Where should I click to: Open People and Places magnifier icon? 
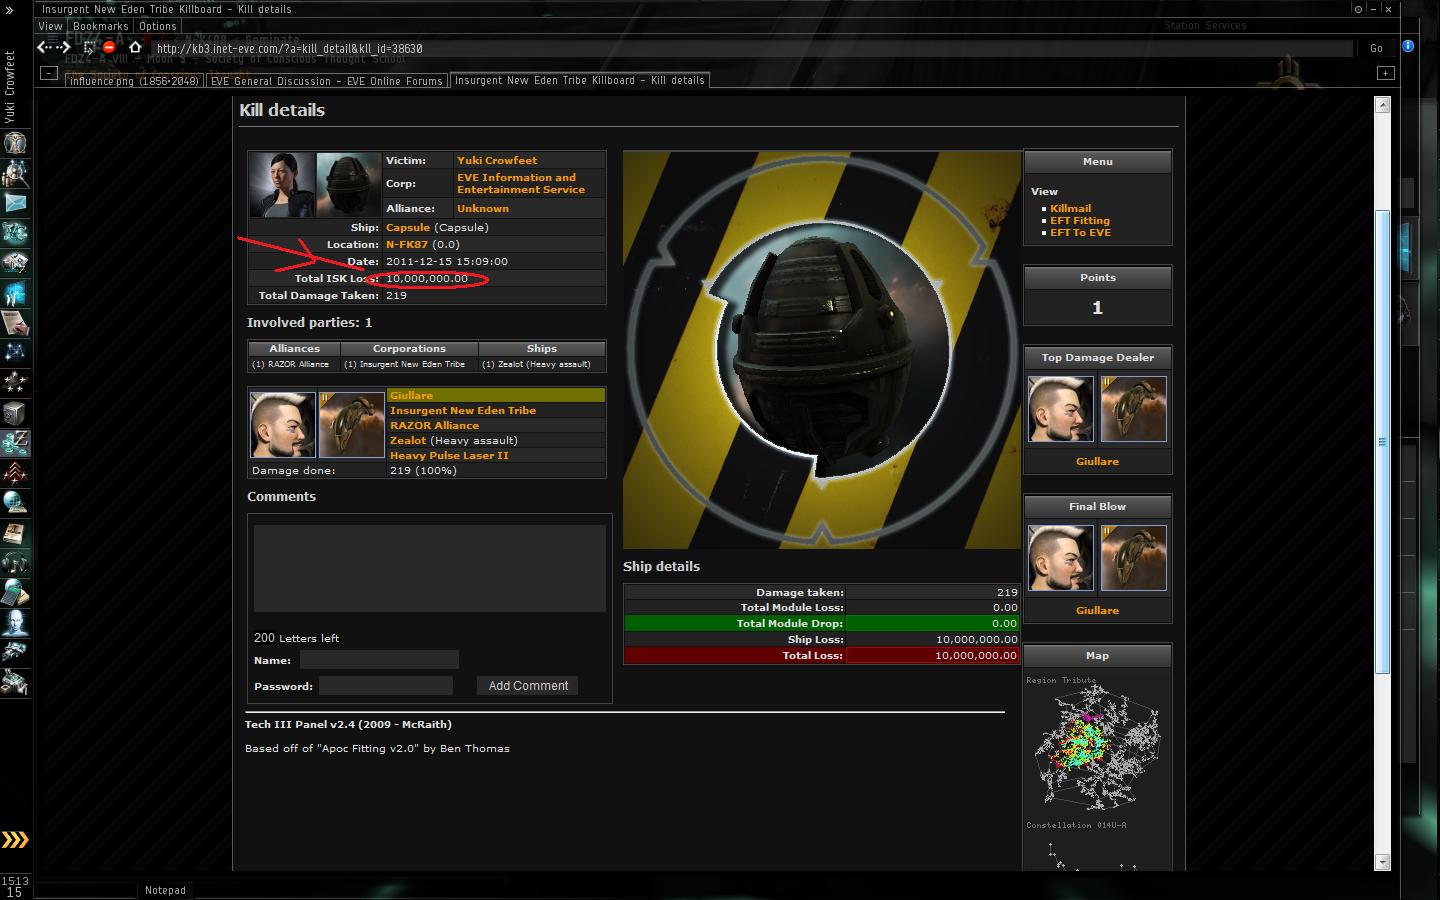[15, 172]
